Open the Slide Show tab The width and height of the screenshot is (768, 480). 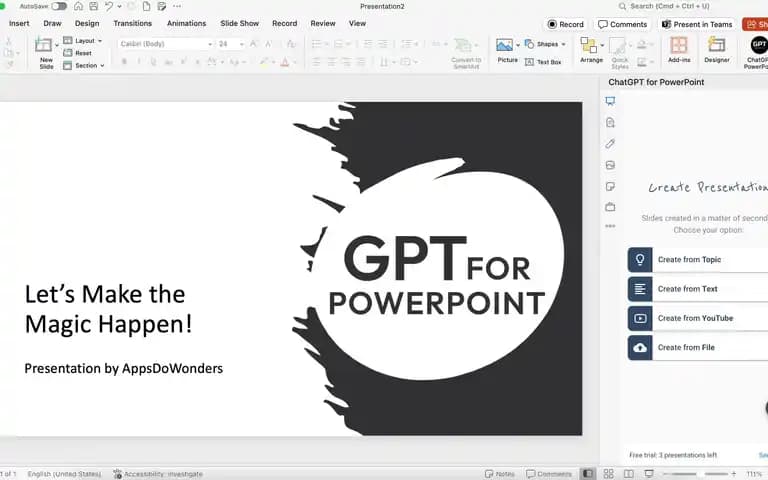point(240,23)
